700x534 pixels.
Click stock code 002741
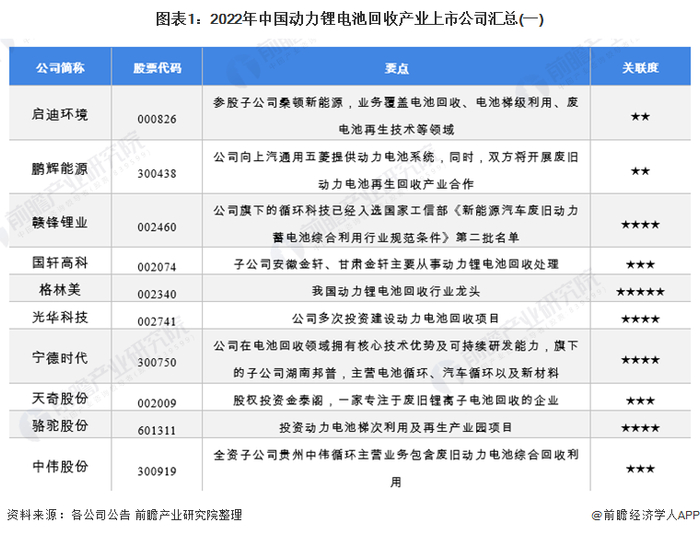click(x=157, y=321)
